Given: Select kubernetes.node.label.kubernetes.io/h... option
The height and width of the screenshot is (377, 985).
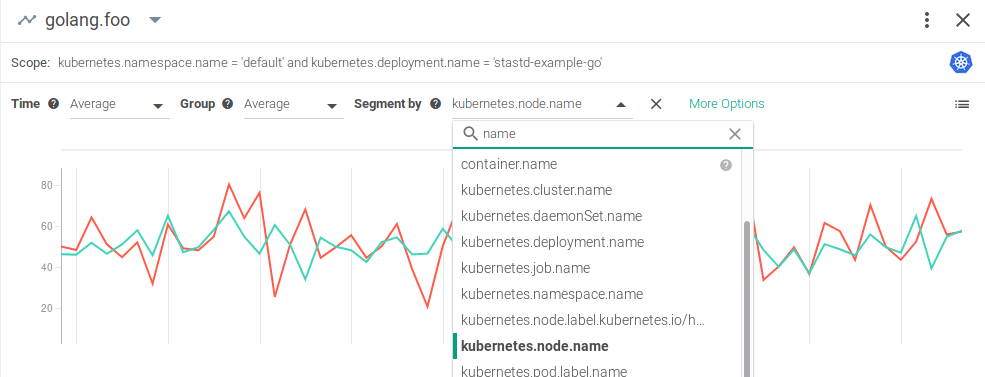Looking at the screenshot, I should point(597,320).
